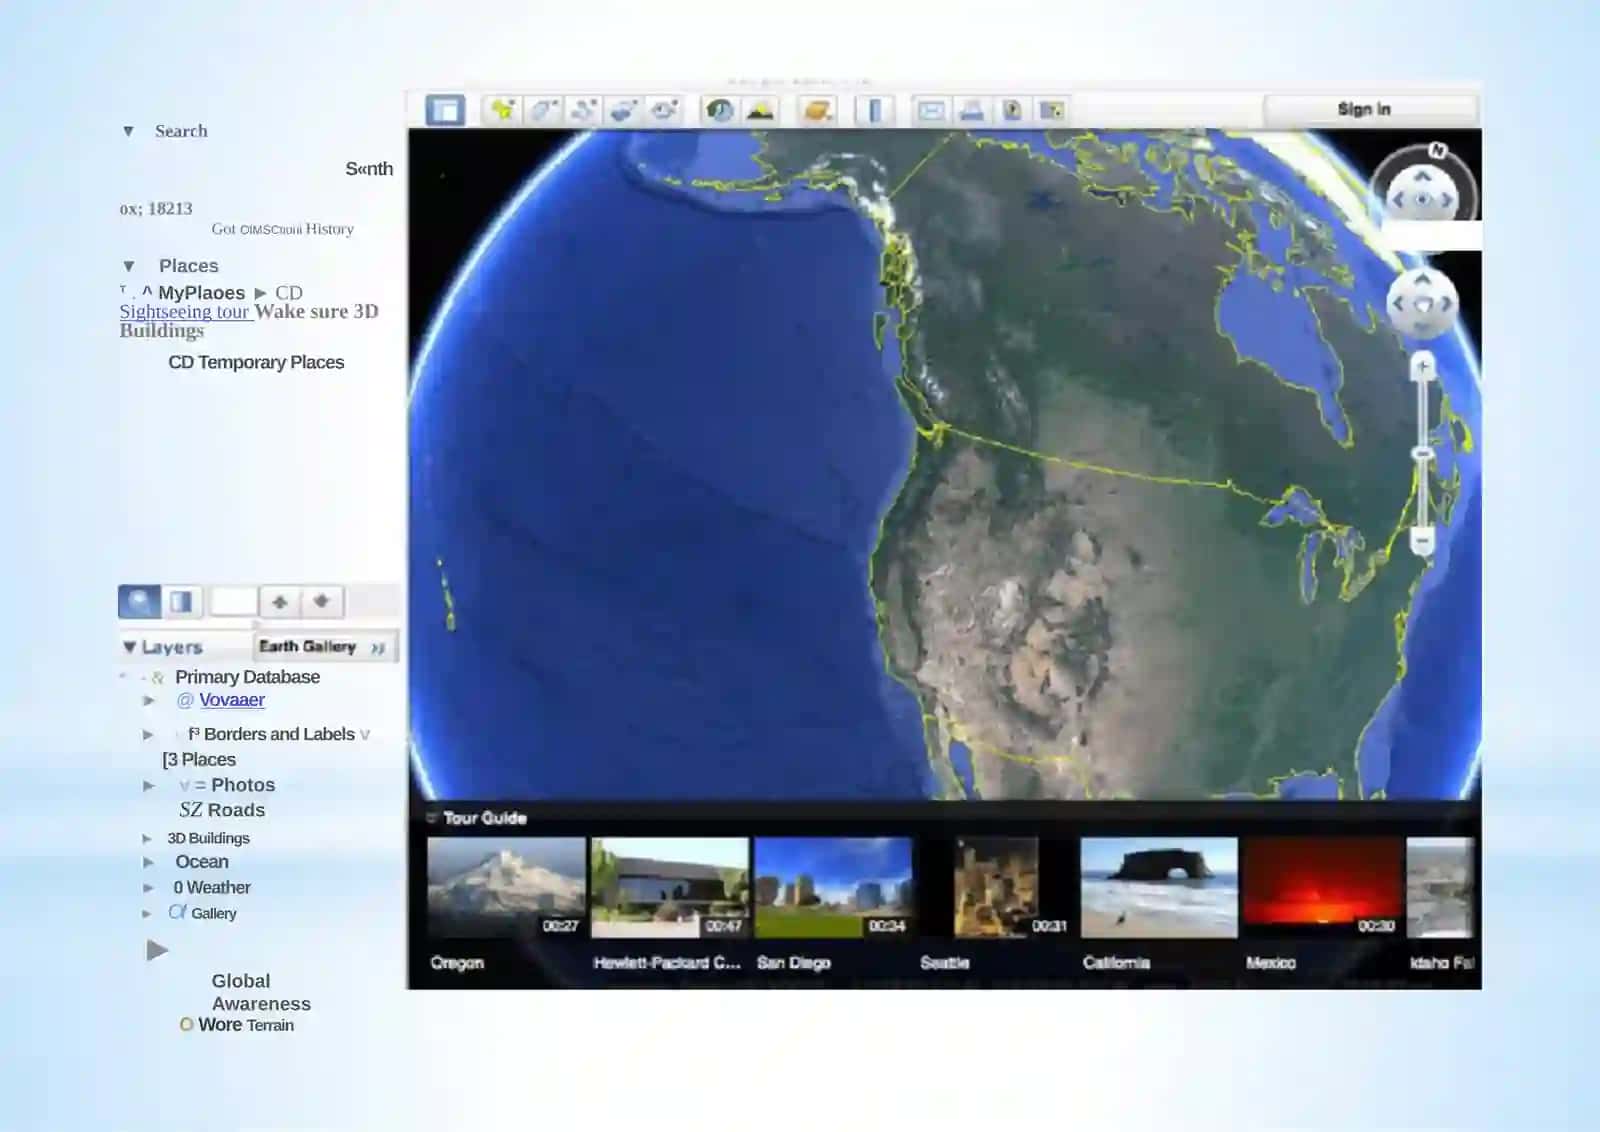
Task: Click the look-left arrow on the compass ring
Action: pyautogui.click(x=1398, y=200)
